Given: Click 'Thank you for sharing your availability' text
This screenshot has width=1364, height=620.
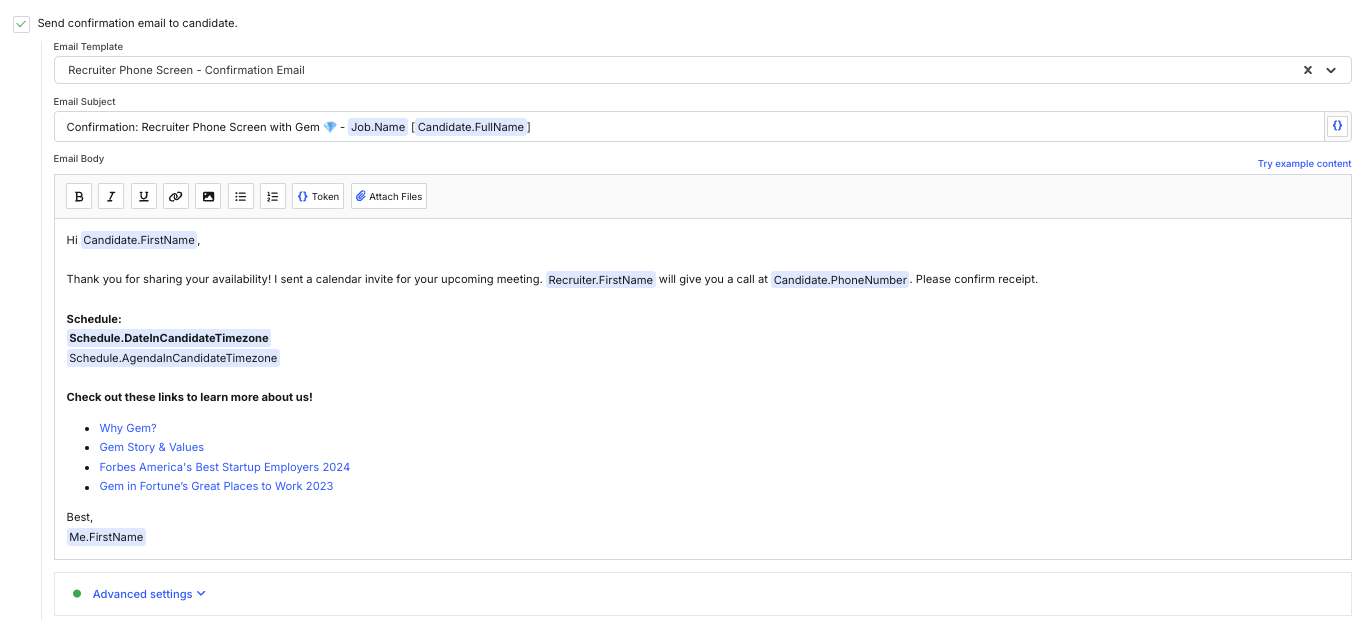Looking at the screenshot, I should 168,279.
